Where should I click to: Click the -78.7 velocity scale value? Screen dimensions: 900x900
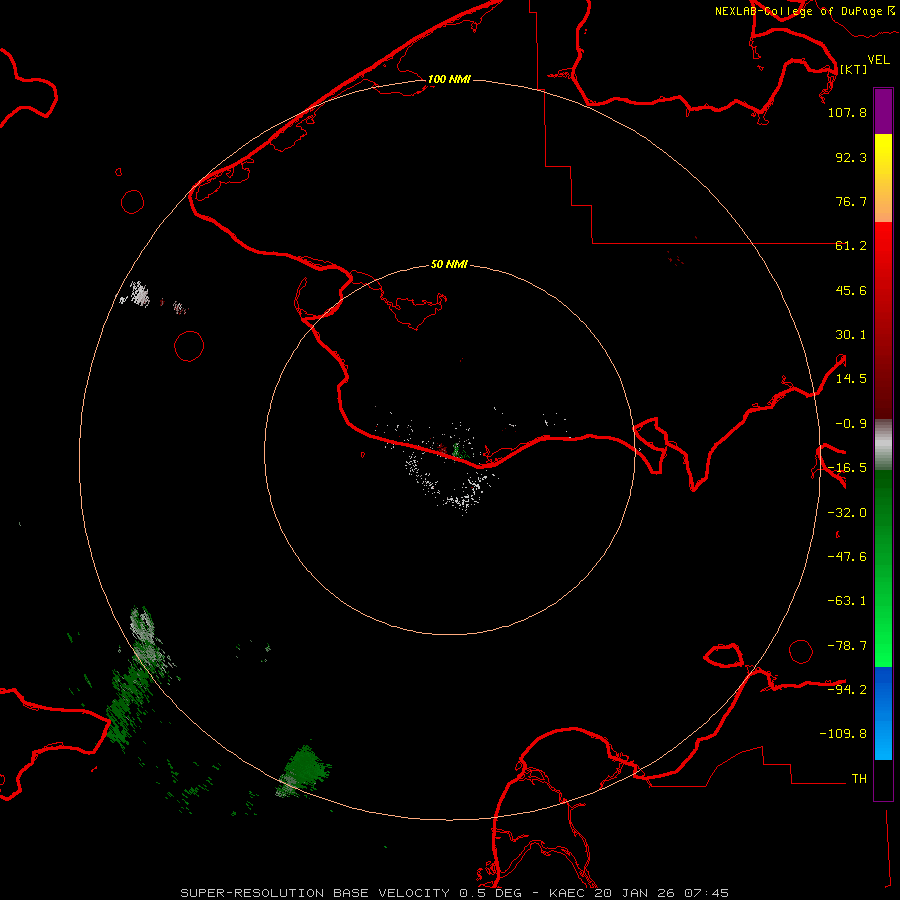click(847, 646)
